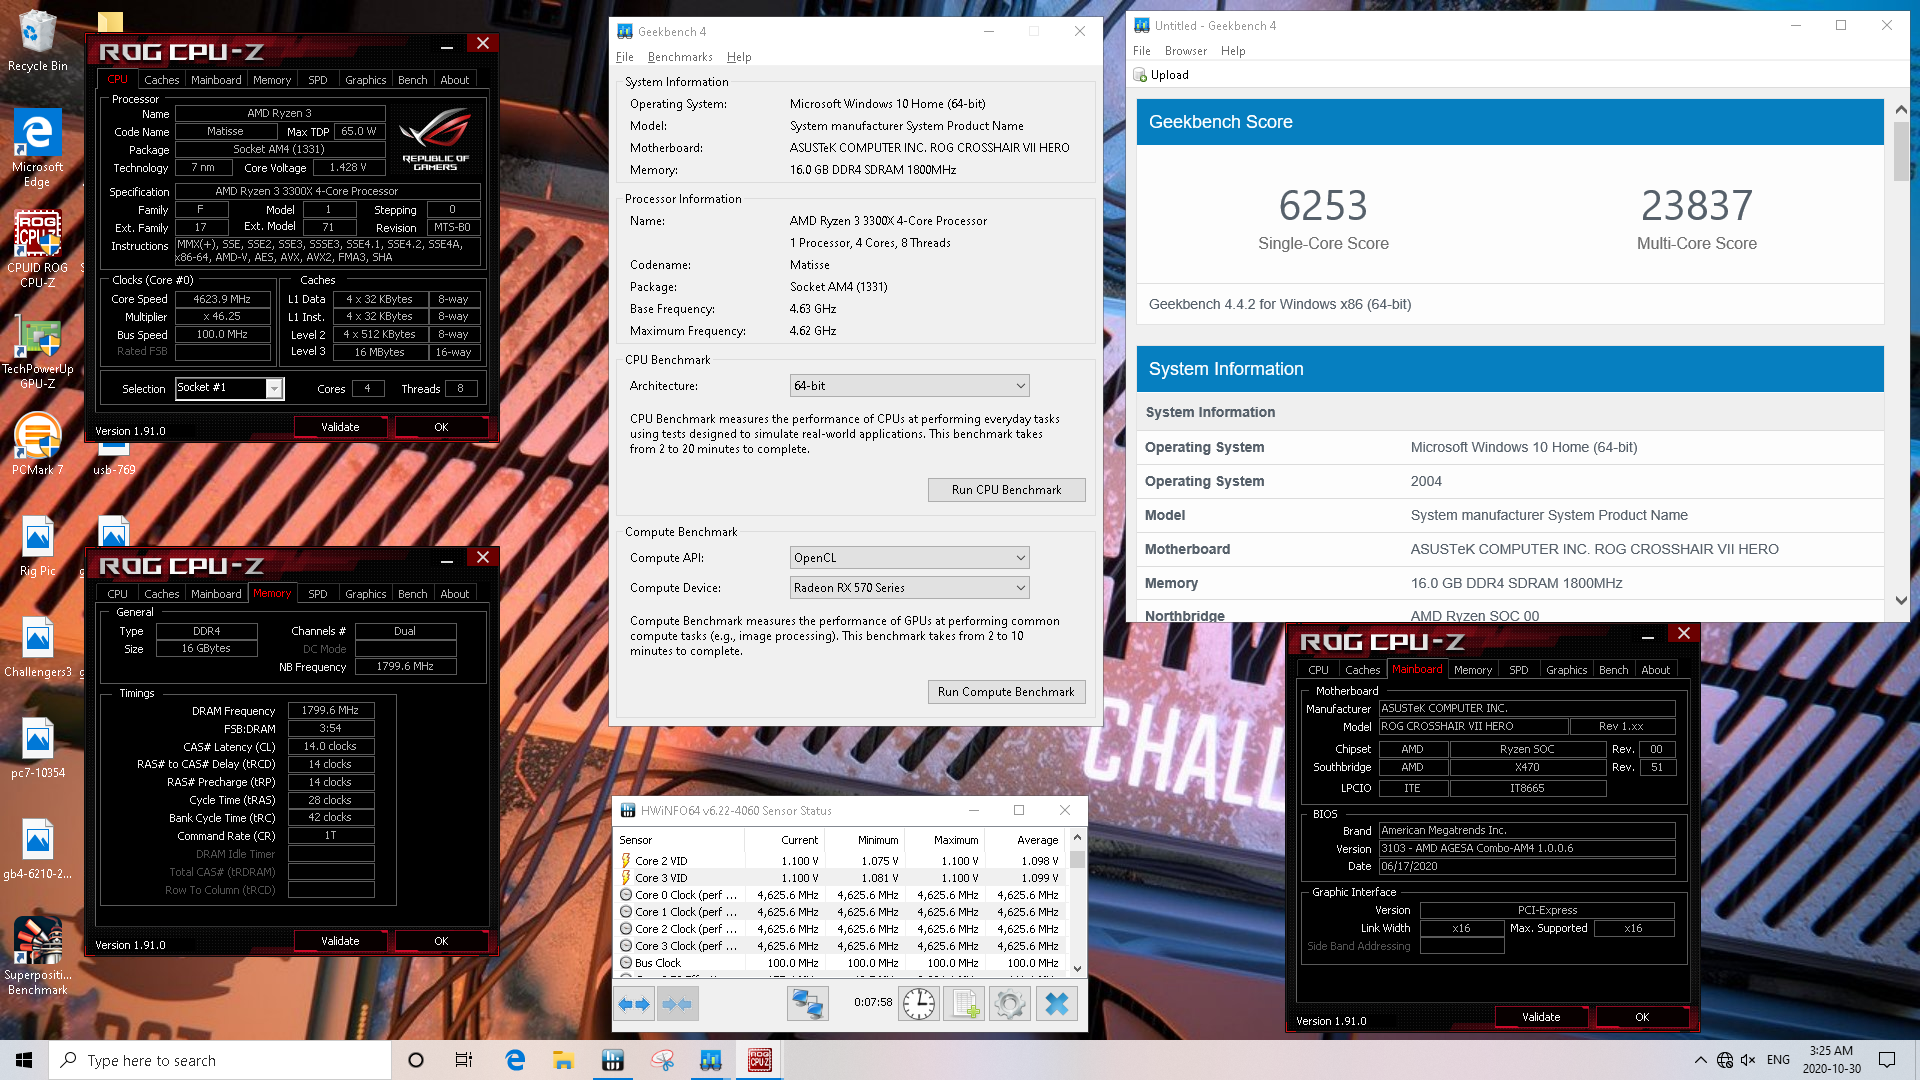Open Compute Device Radeon RX 570 dropdown
Screen dimensions: 1920x1080
[x=909, y=588]
